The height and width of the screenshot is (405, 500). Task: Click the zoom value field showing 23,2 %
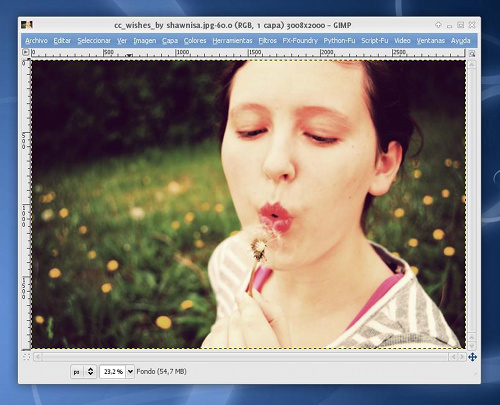[113, 371]
